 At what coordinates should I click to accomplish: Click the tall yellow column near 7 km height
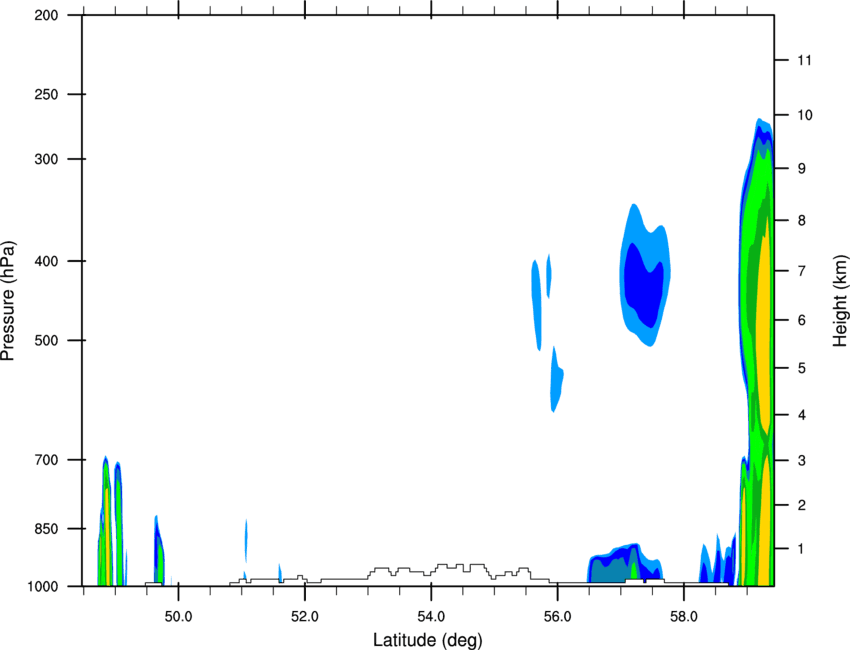tap(764, 325)
